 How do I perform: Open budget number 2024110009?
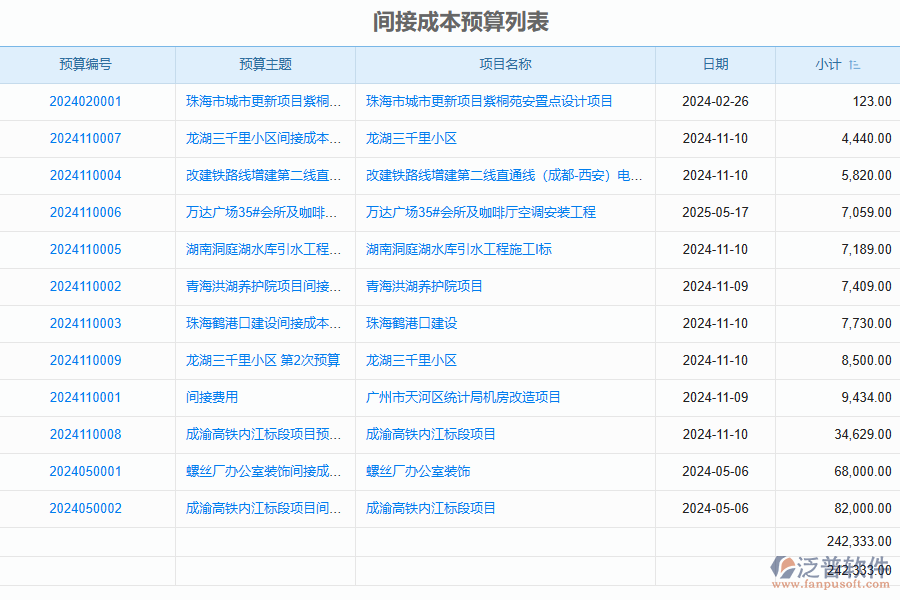click(x=86, y=361)
